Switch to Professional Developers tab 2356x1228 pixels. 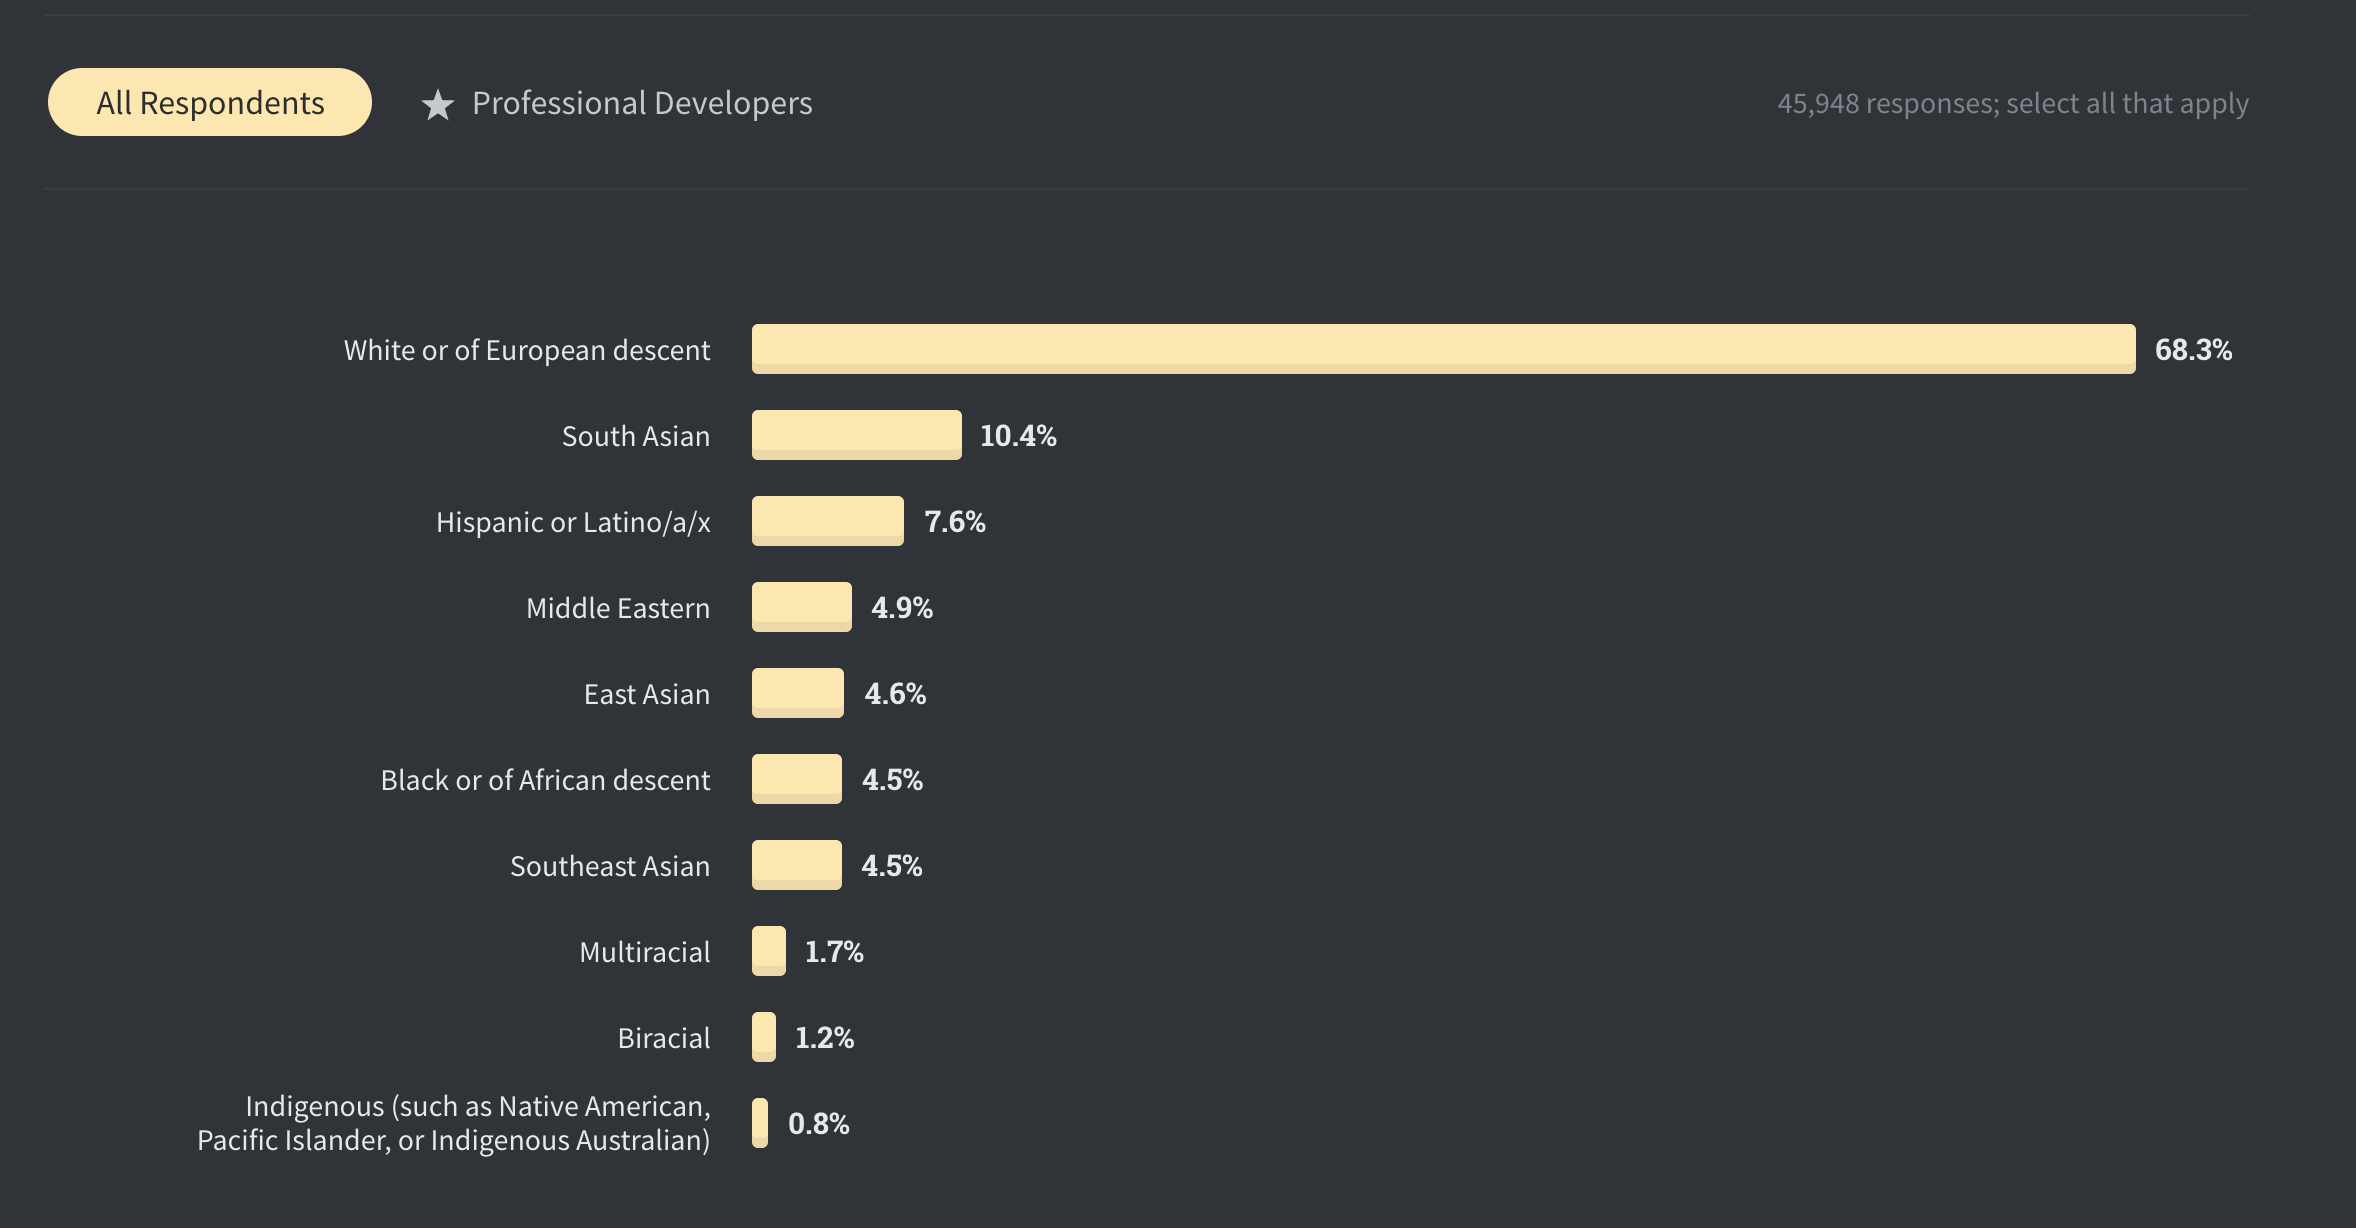[x=641, y=103]
